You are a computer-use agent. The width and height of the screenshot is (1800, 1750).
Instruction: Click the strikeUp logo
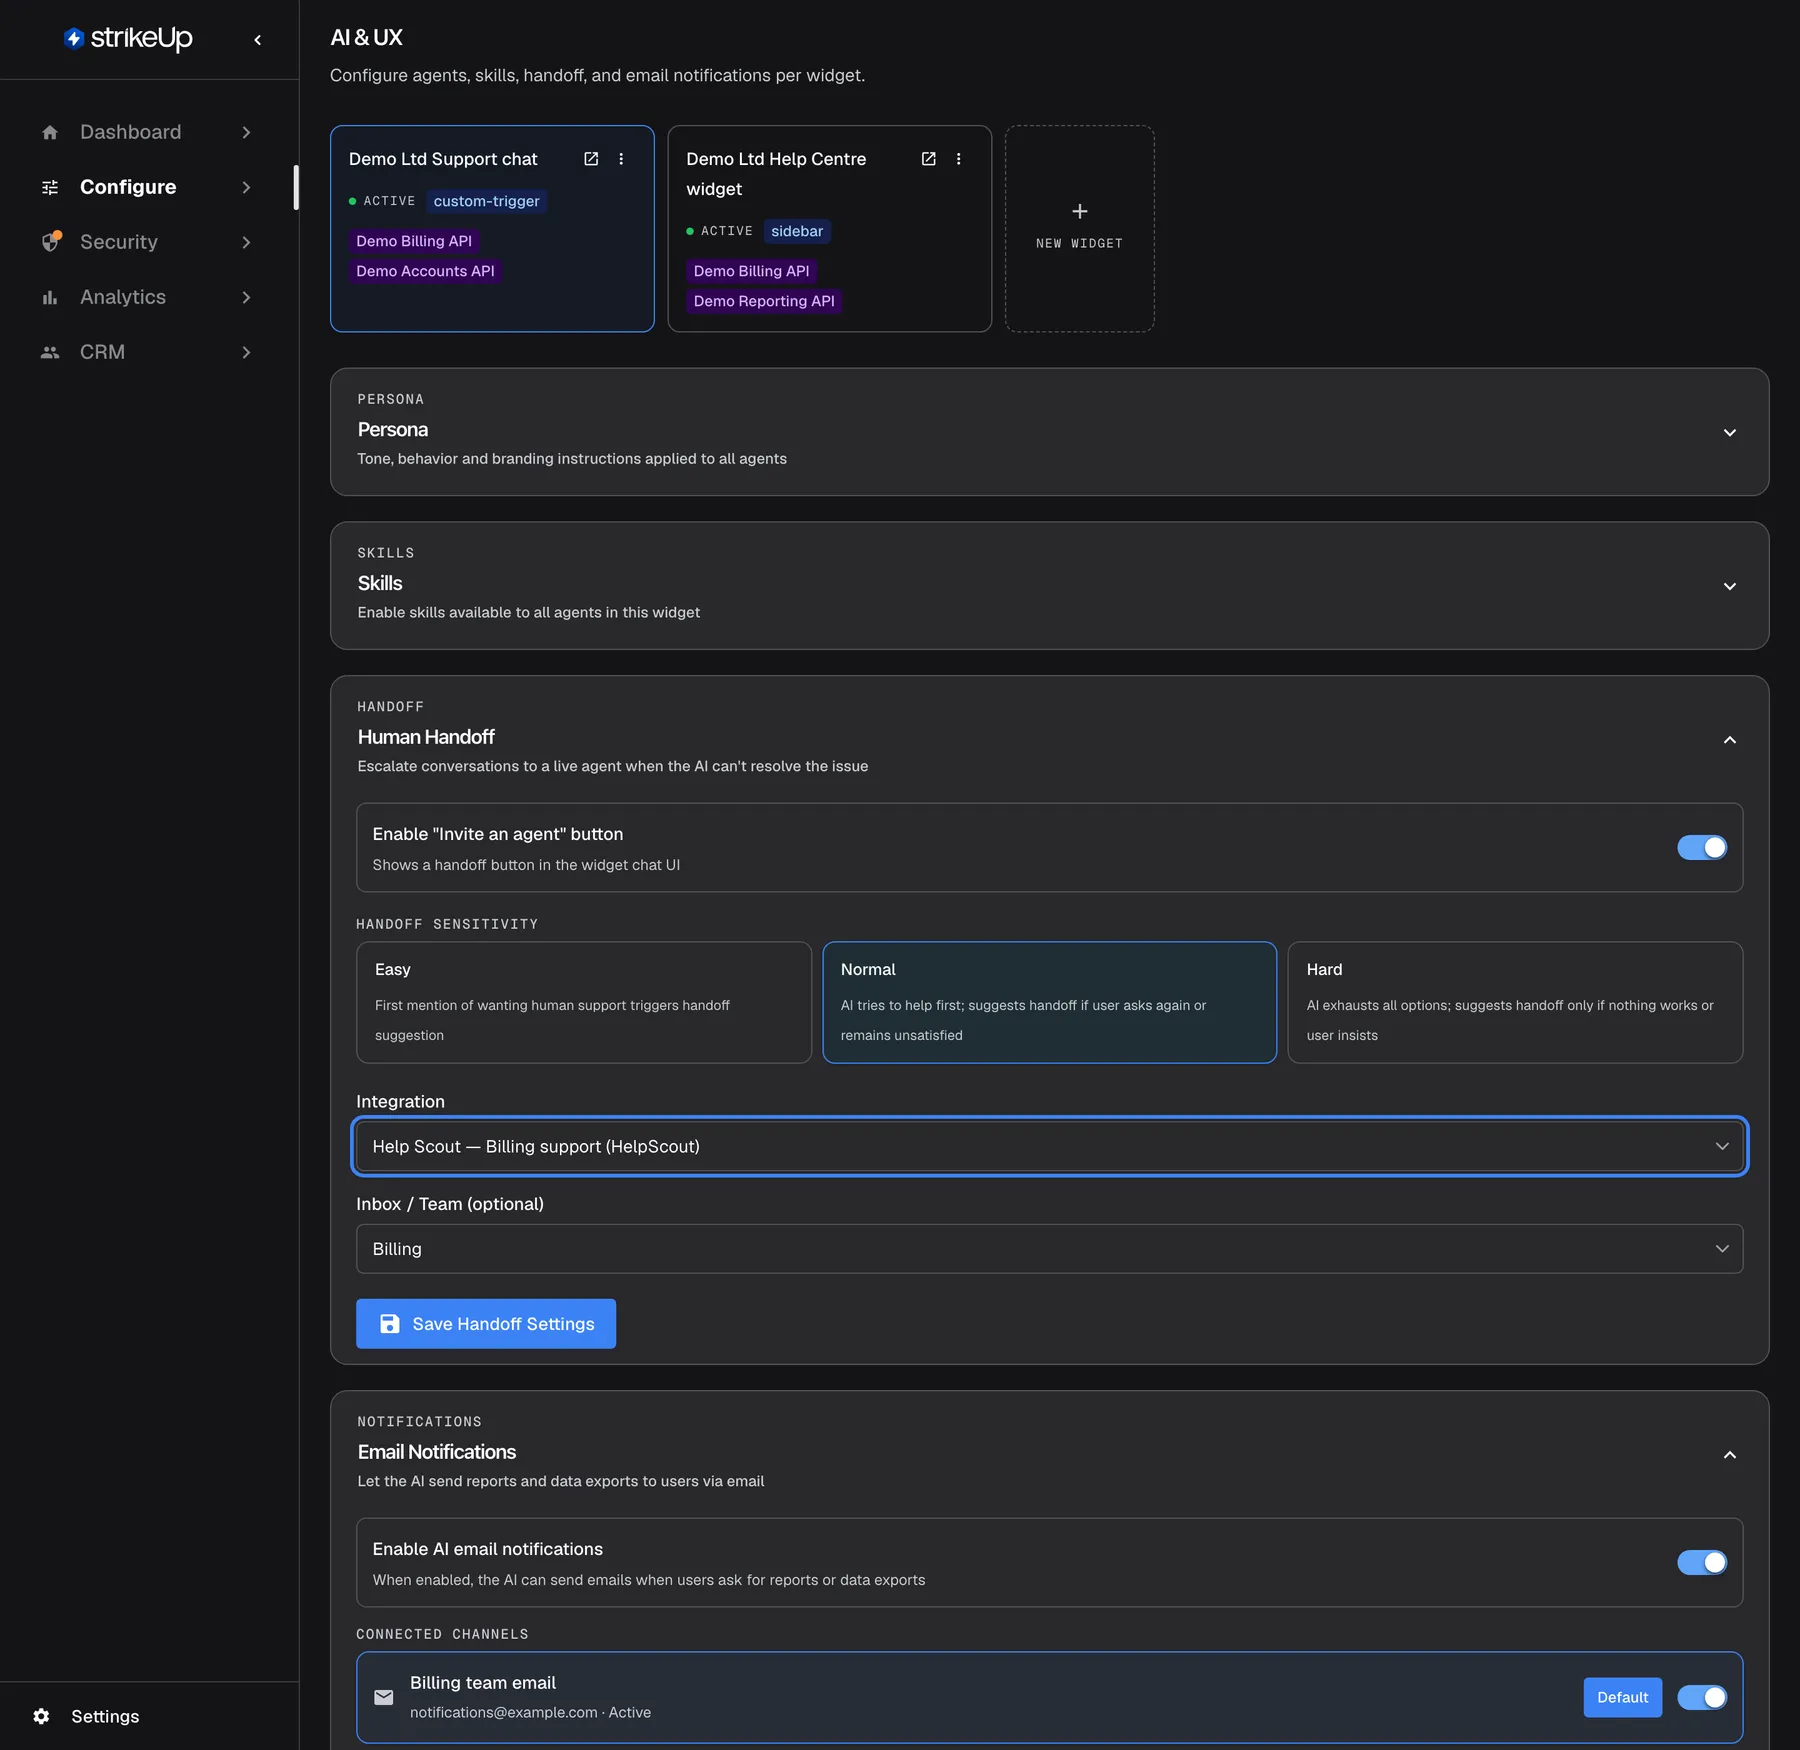point(128,38)
